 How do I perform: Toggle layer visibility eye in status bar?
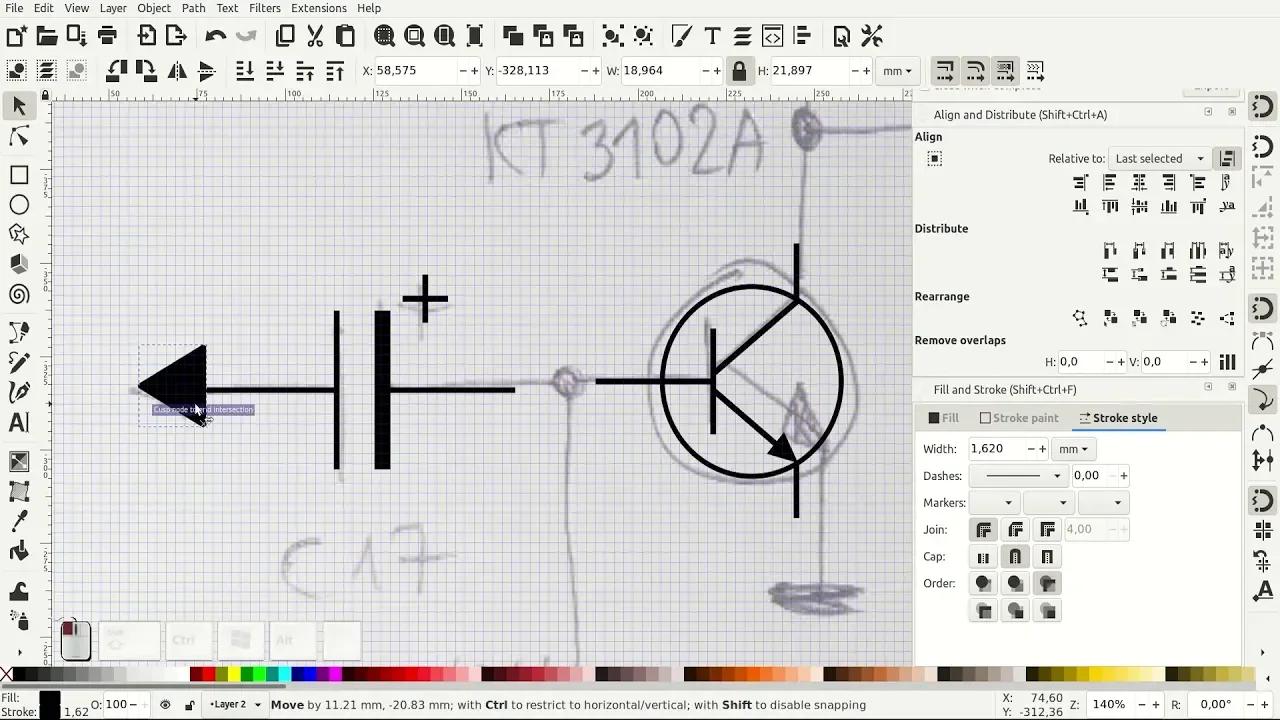point(166,704)
